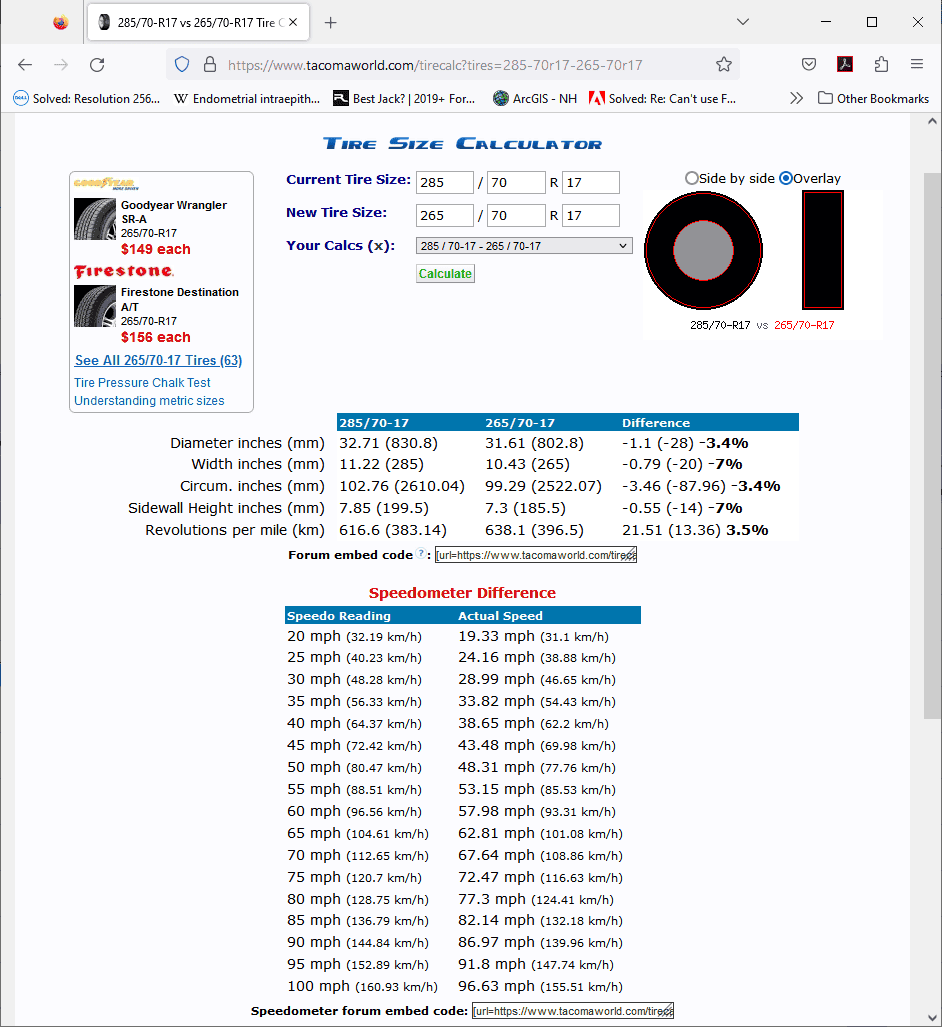
Task: Click the 60 mph speedo reading row
Action: click(354, 812)
